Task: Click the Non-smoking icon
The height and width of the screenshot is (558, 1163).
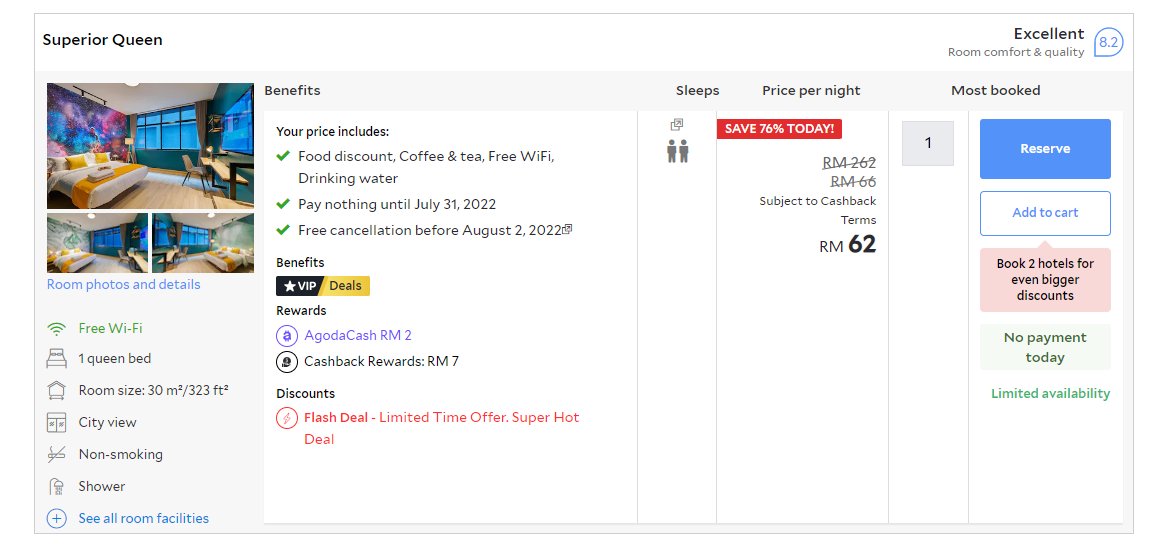Action: click(56, 454)
